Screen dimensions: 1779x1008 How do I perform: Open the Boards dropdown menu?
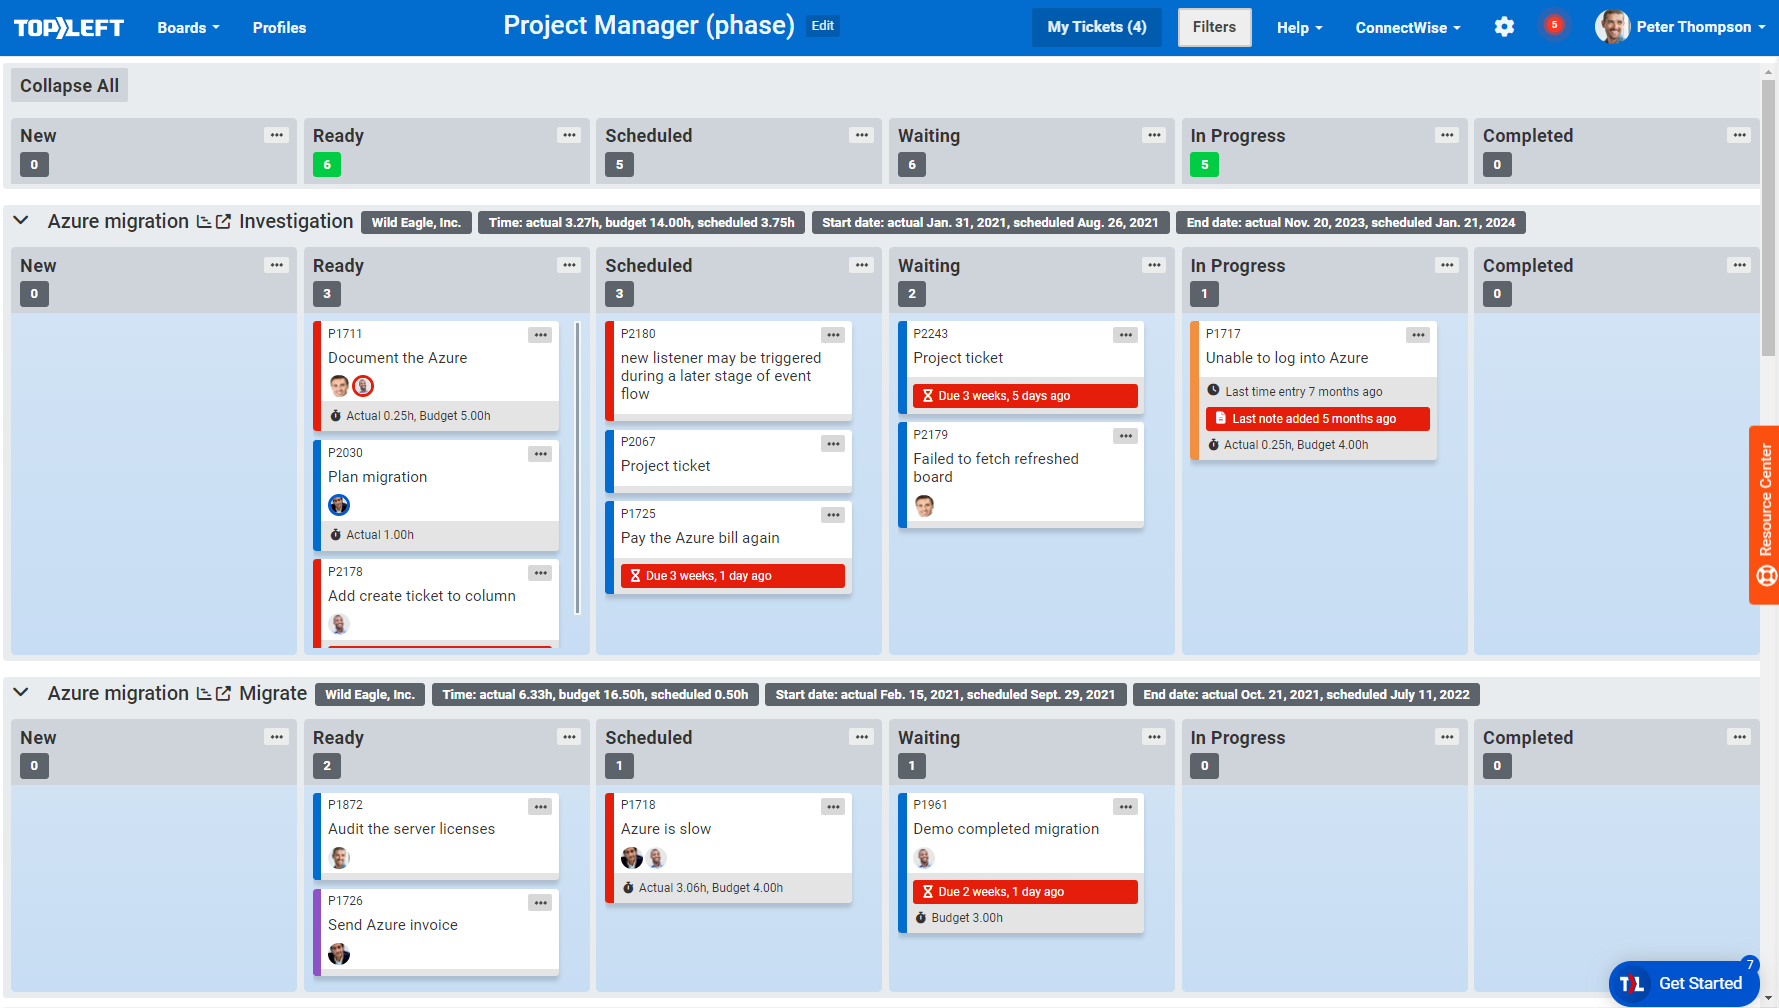click(188, 28)
